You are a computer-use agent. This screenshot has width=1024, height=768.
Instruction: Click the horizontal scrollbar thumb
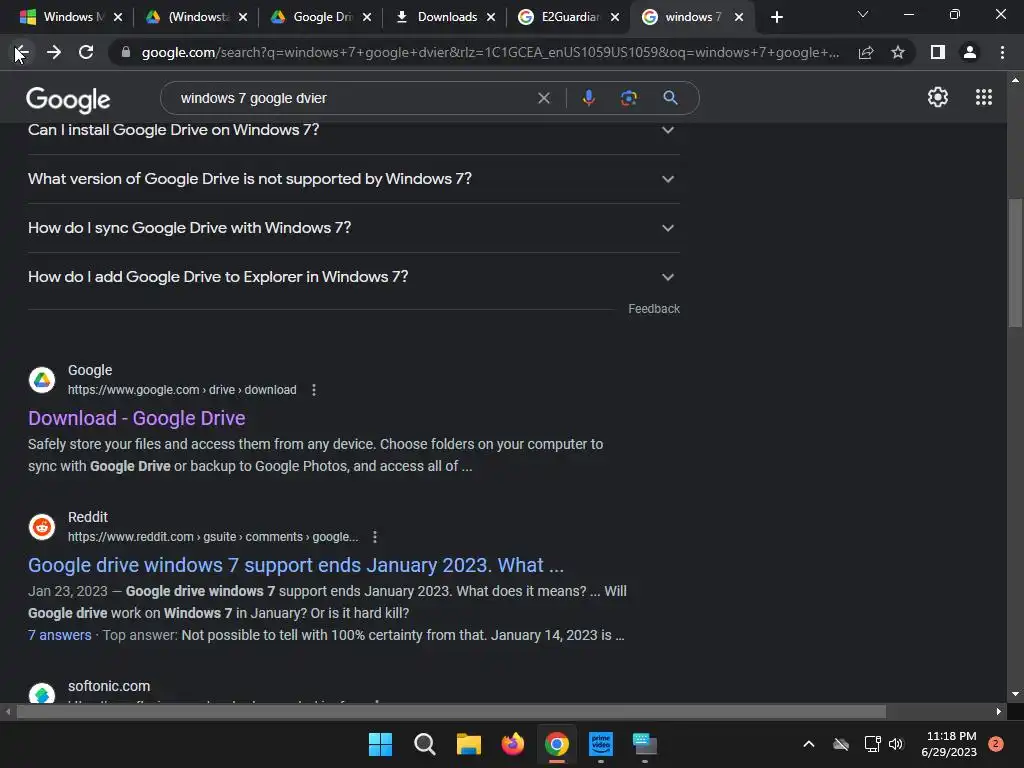tap(451, 711)
